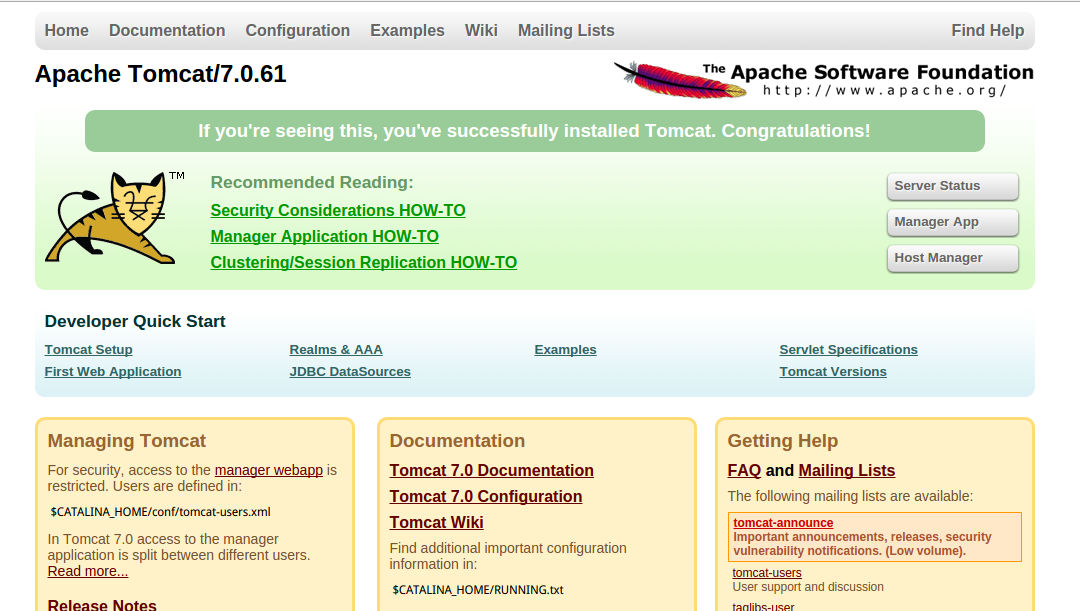1080x611 pixels.
Task: Open Mailing Lists in the navigation bar
Action: (x=566, y=30)
